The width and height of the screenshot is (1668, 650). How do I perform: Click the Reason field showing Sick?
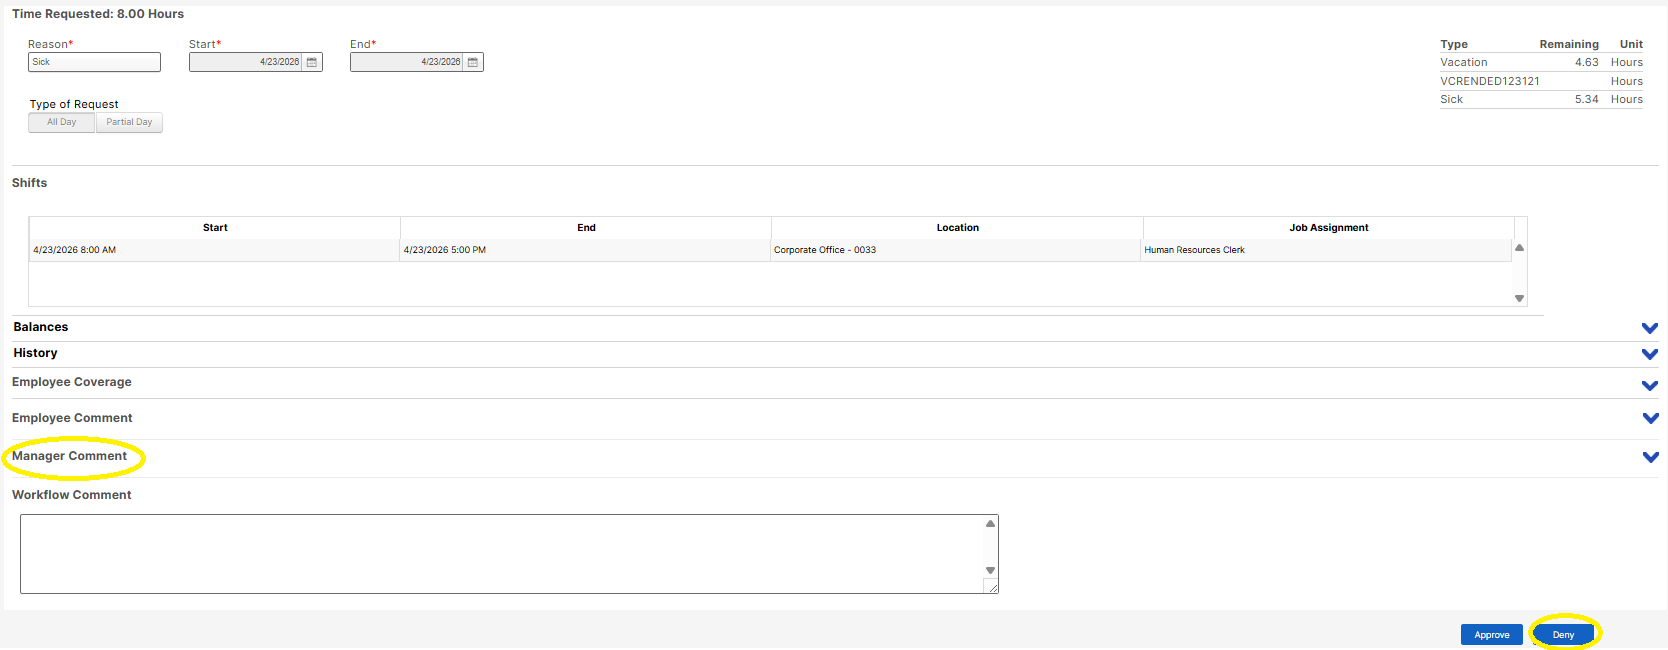tap(94, 62)
